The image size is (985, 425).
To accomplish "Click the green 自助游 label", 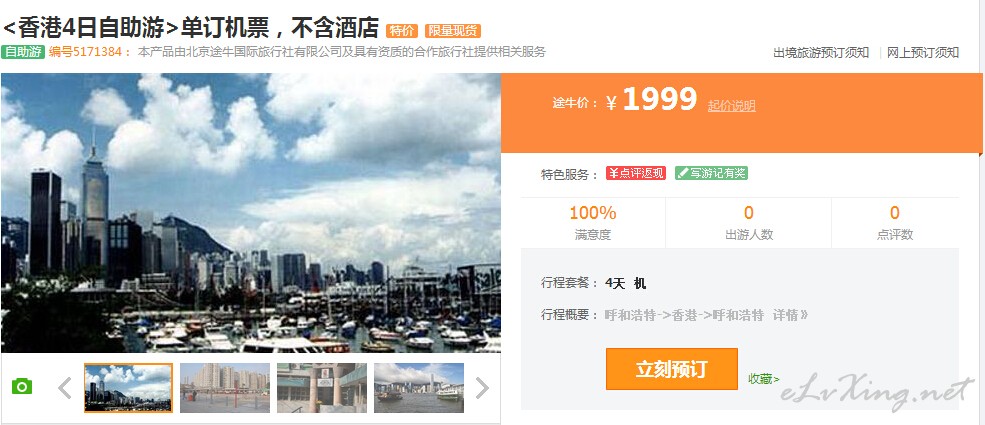I will [23, 52].
